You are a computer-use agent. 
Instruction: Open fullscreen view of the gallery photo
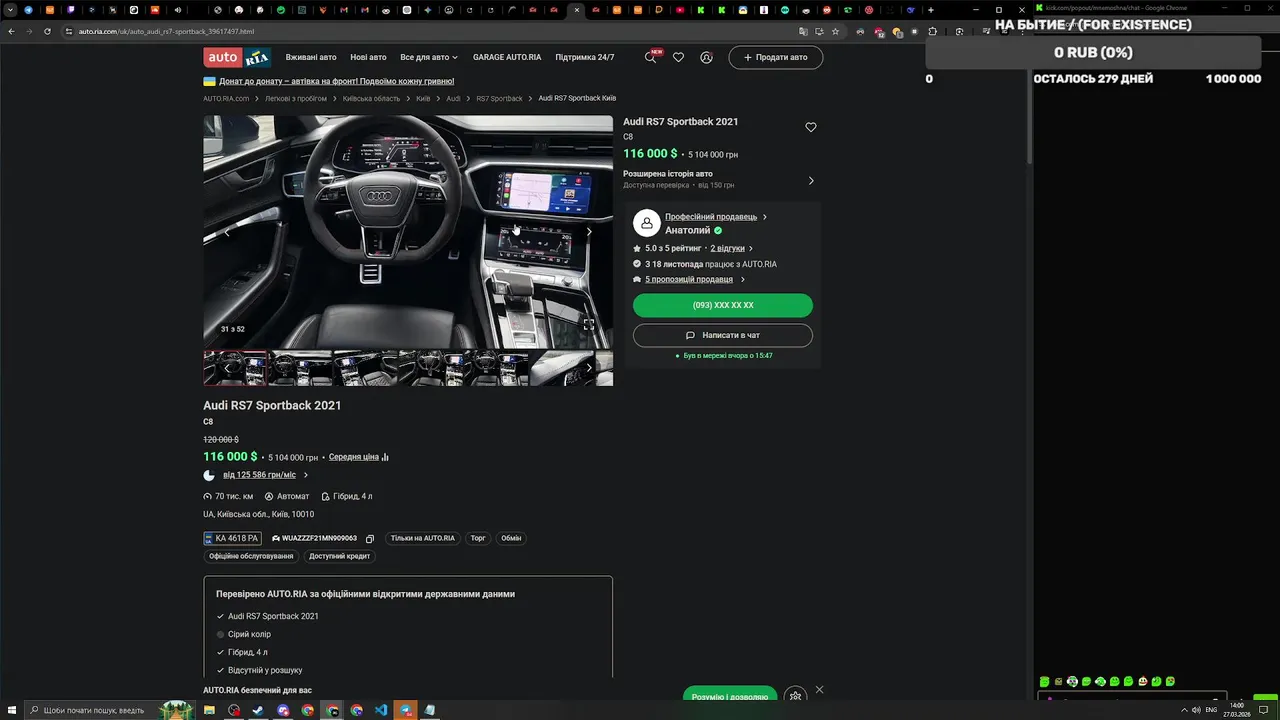tap(589, 324)
